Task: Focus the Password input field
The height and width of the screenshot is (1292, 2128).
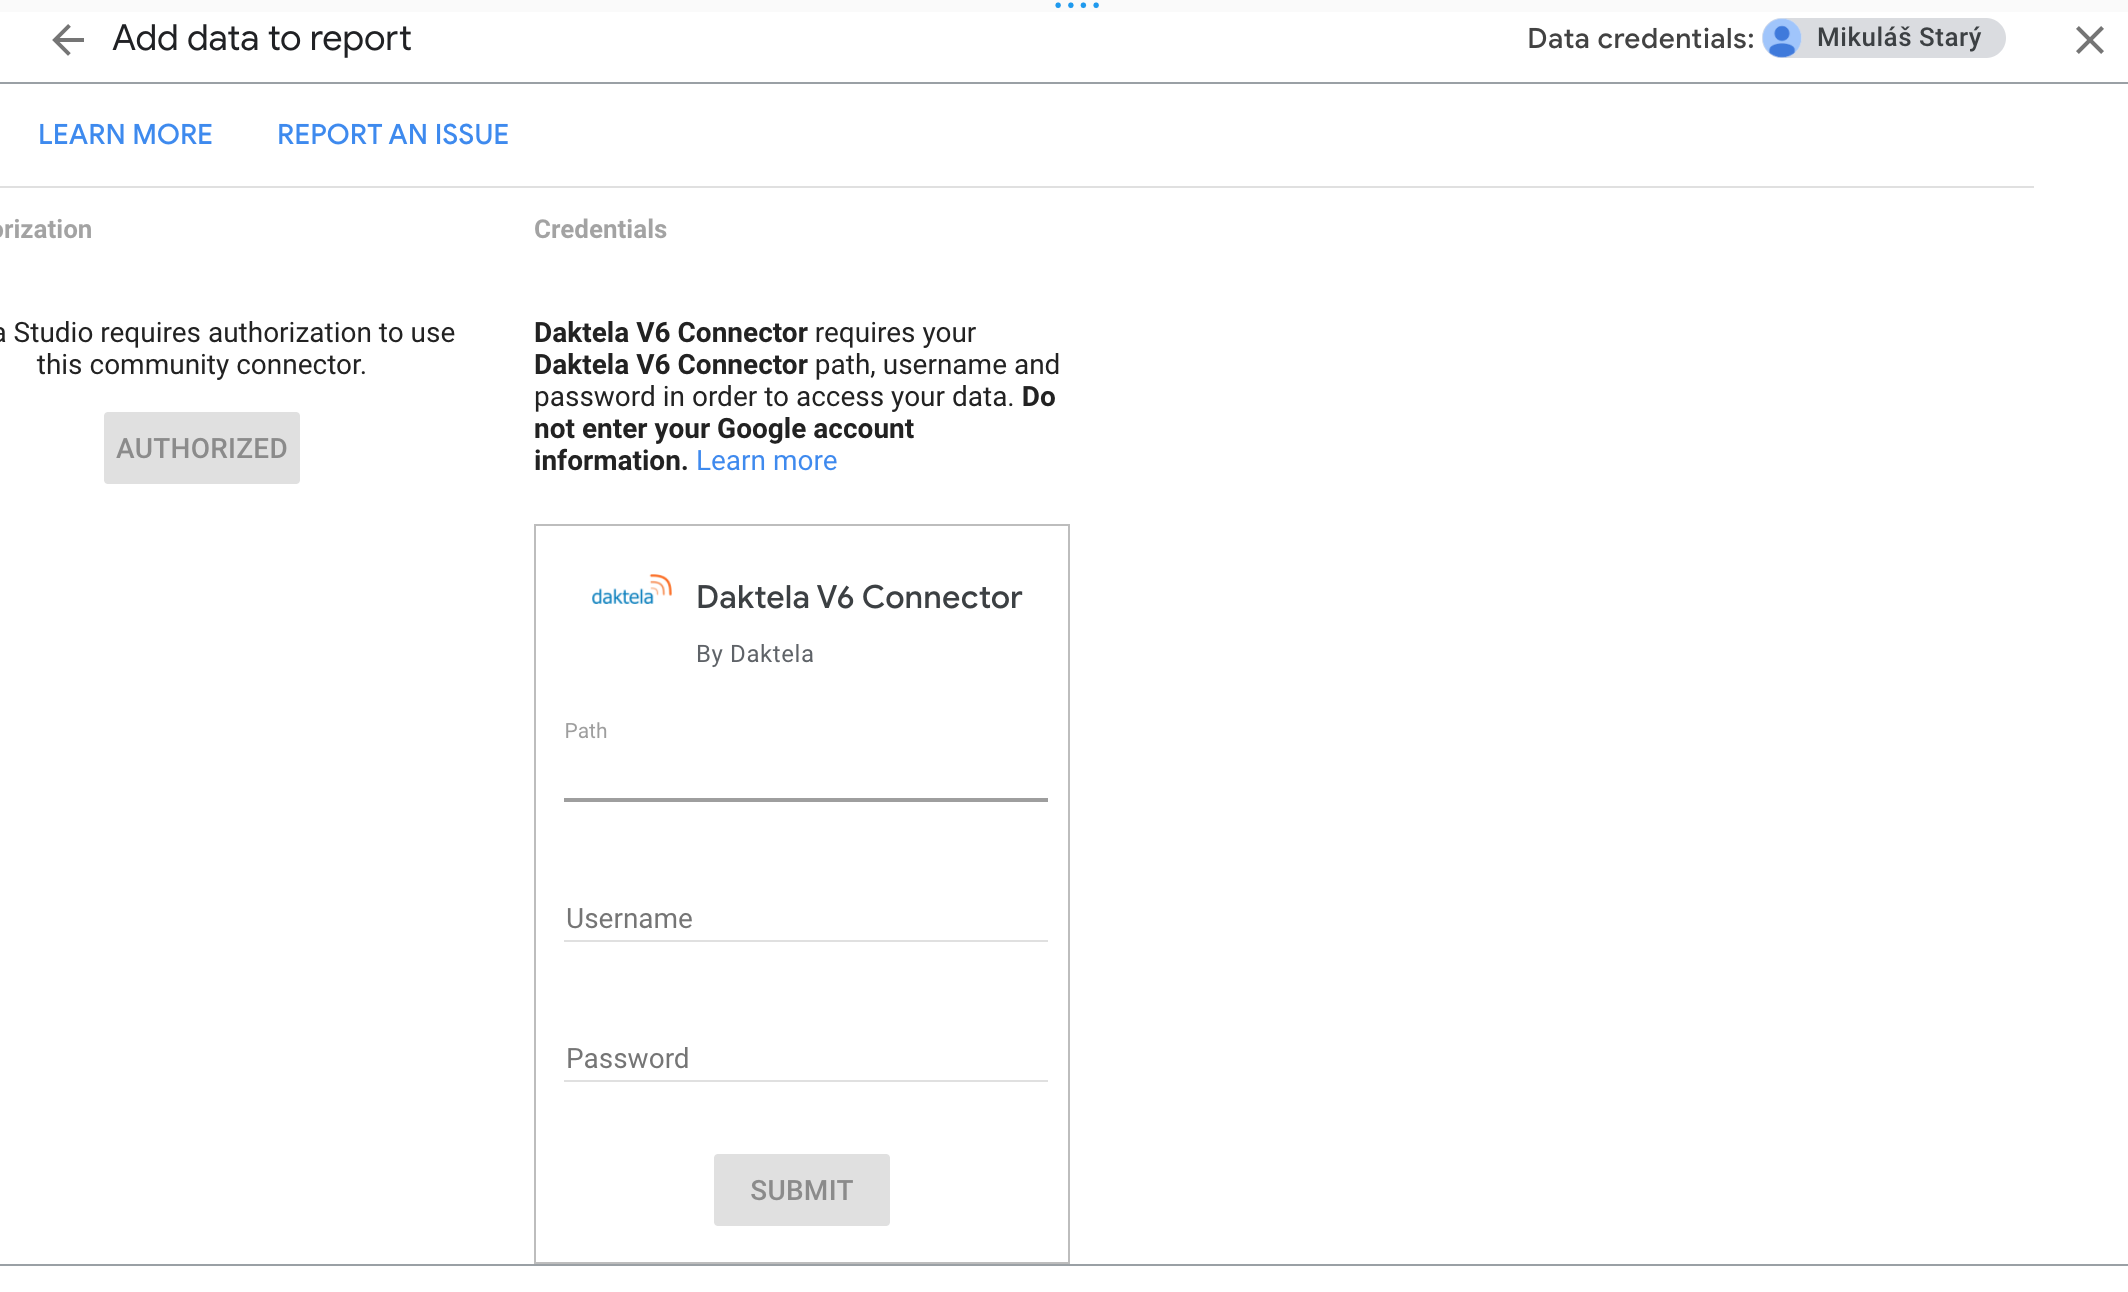Action: [x=806, y=1059]
